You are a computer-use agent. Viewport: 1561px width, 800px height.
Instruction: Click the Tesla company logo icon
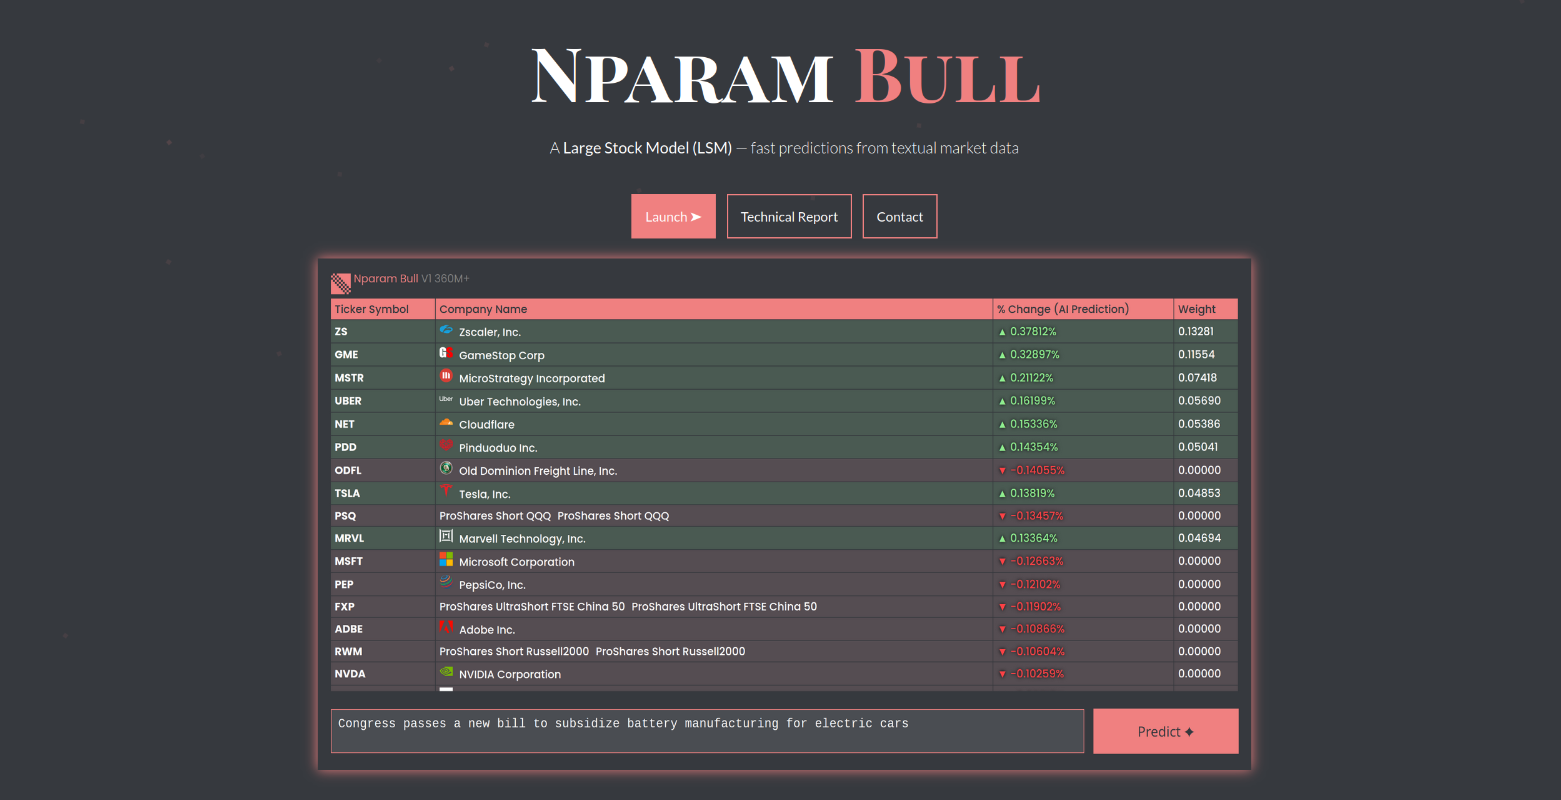pyautogui.click(x=446, y=491)
